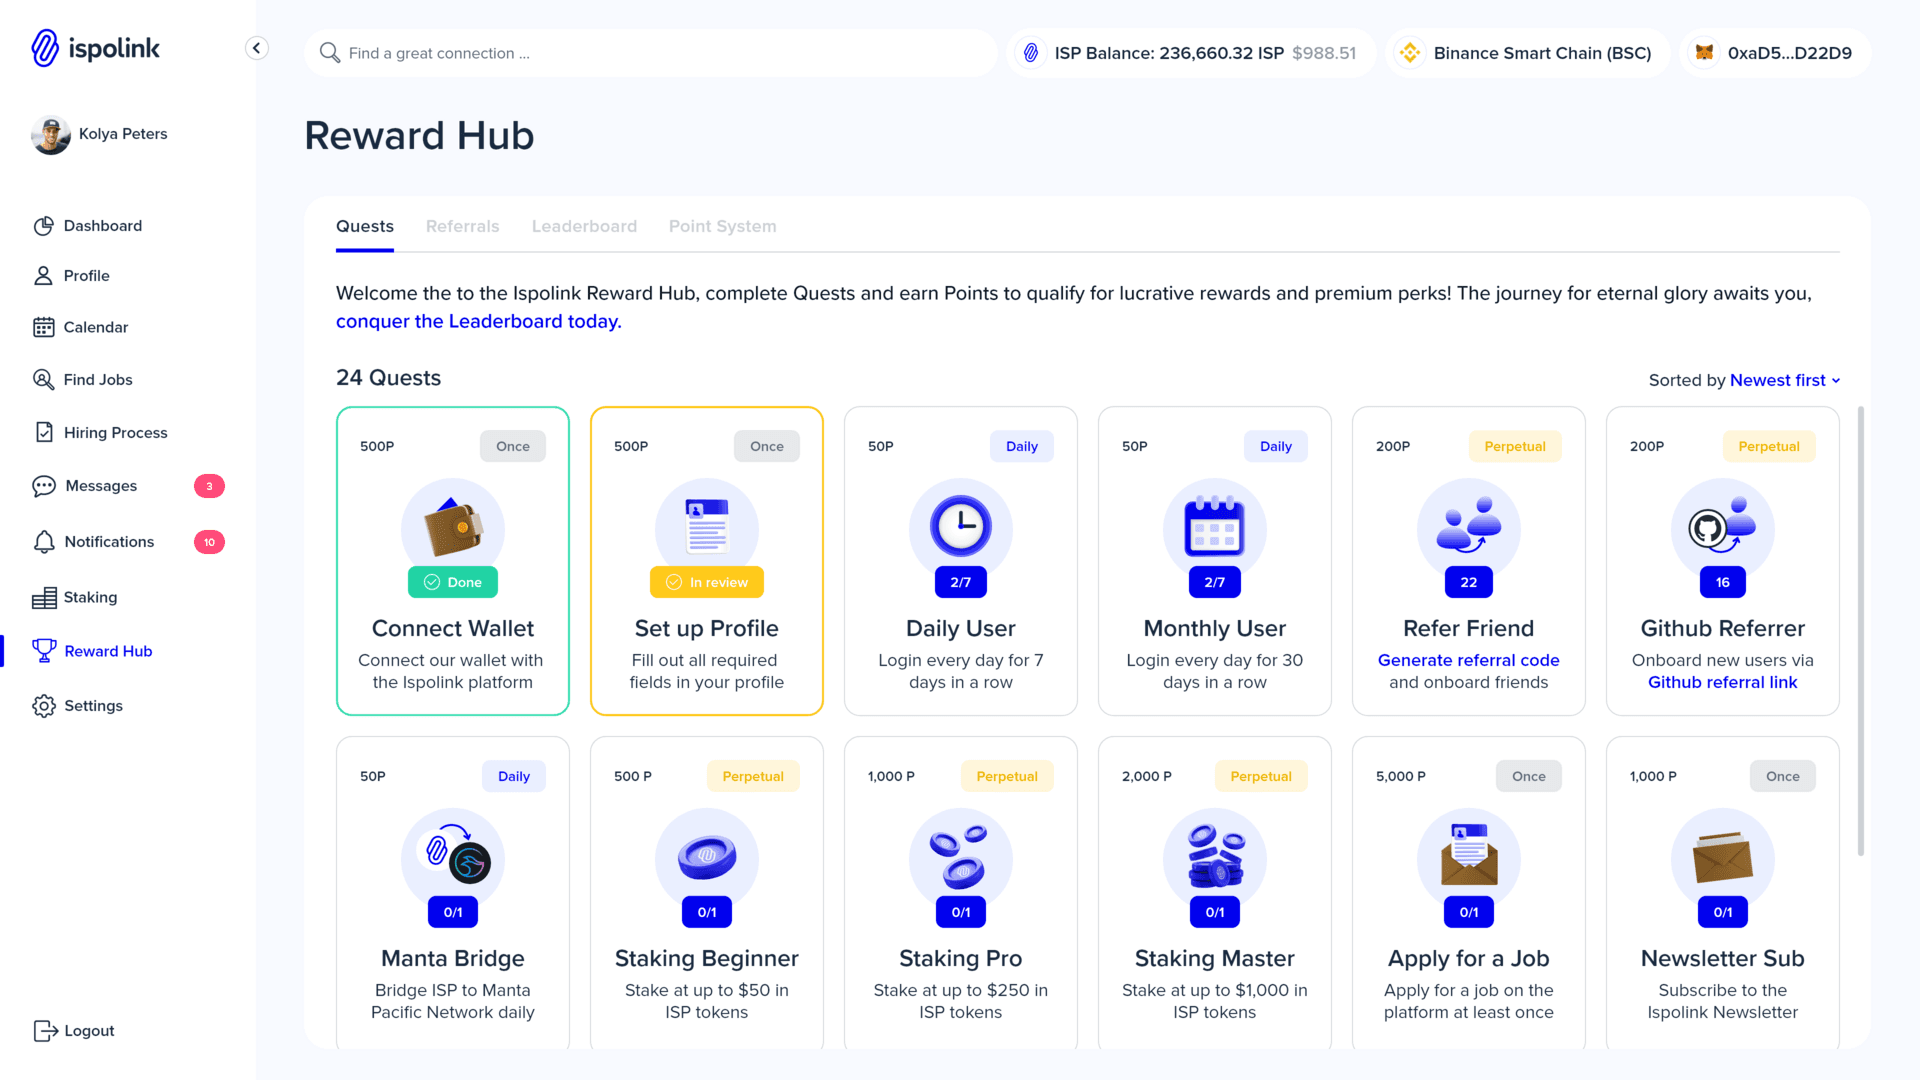Switch to the Referrals tab
This screenshot has height=1080, width=1920.
462,226
